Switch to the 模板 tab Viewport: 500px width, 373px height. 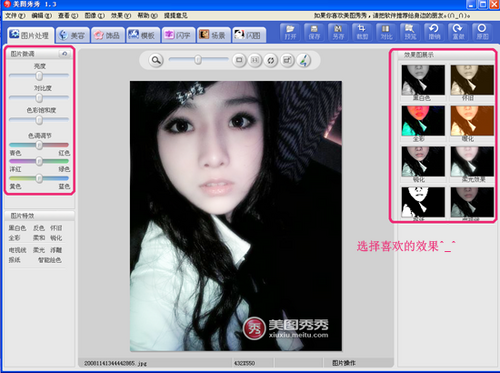pyautogui.click(x=143, y=35)
